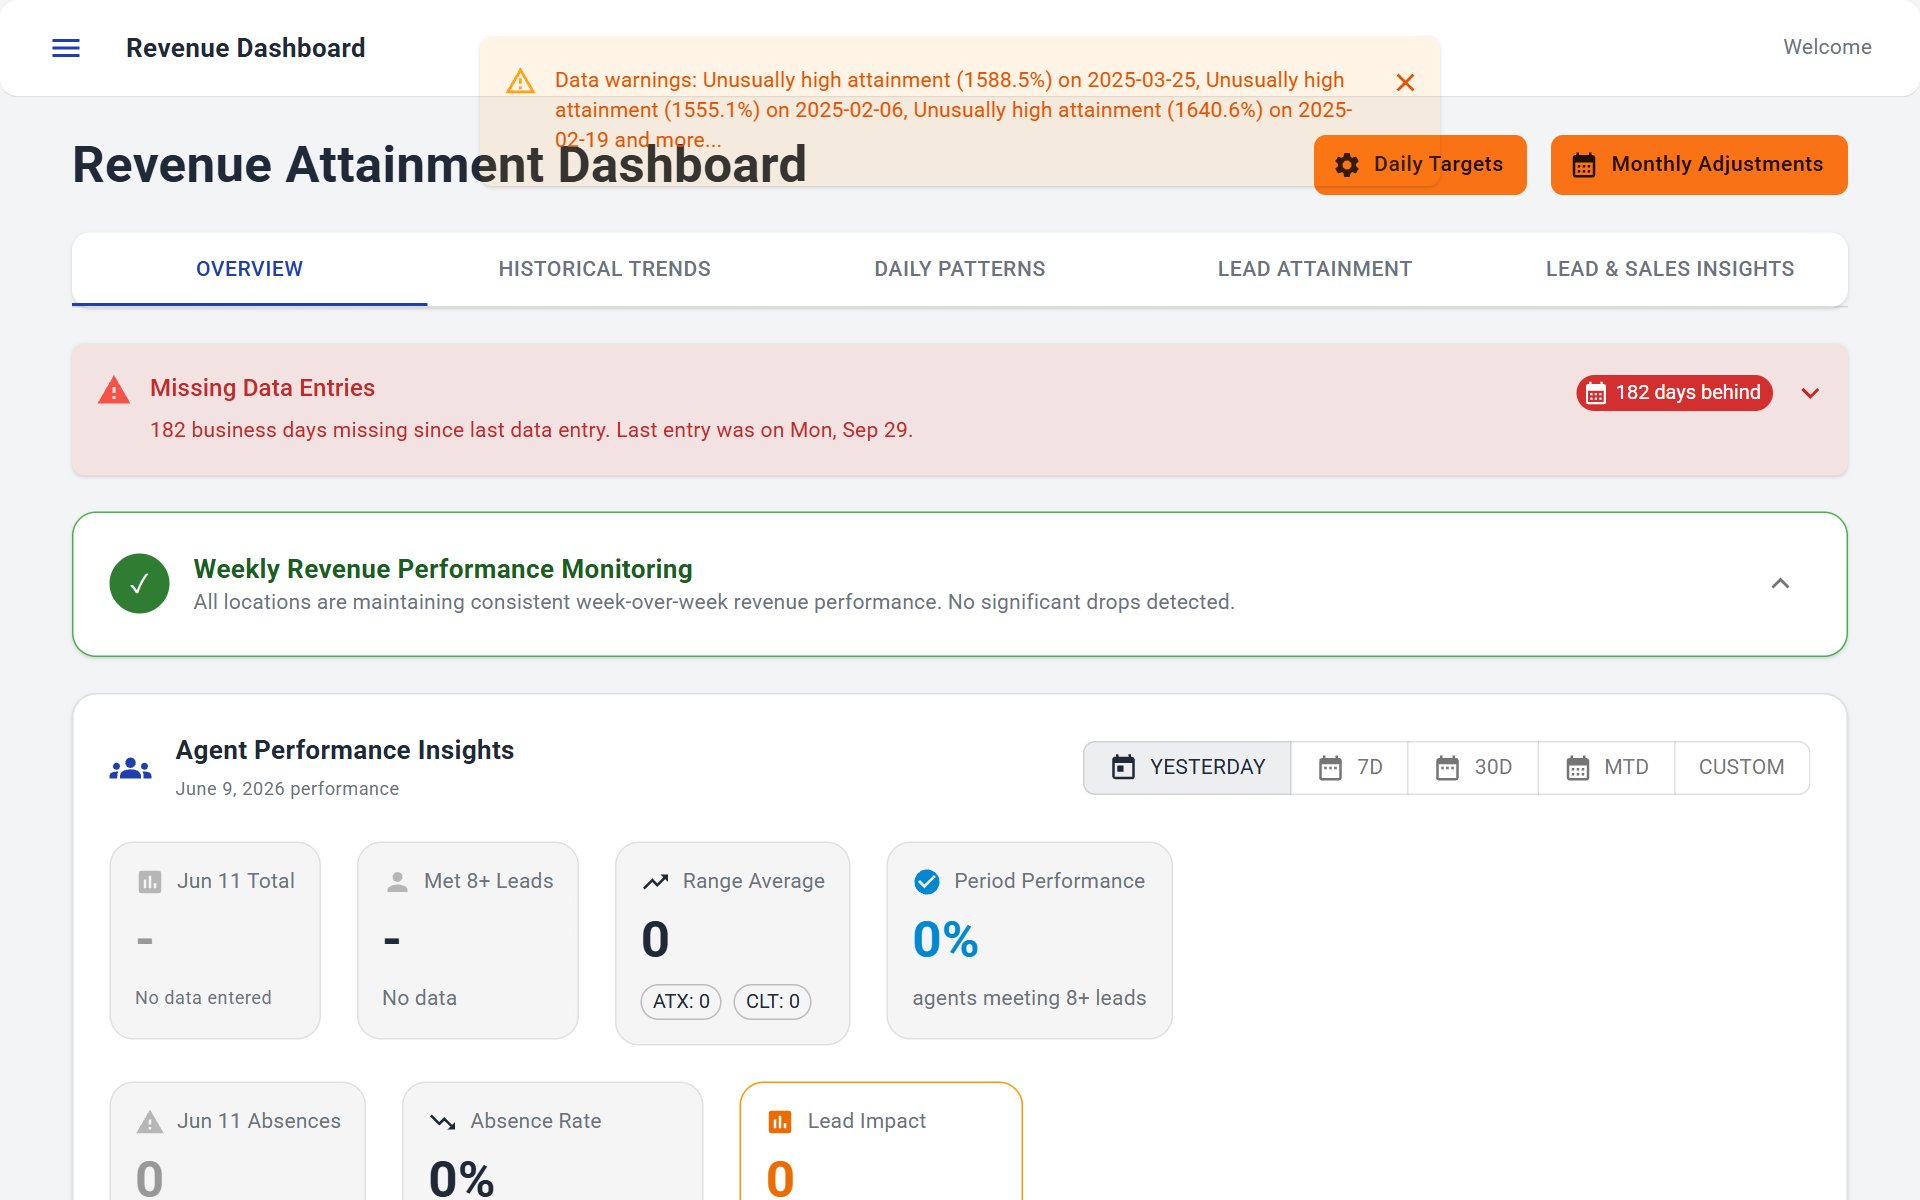Screen dimensions: 1920x1200
Task: Open Monthly Adjustments
Action: click(1699, 165)
